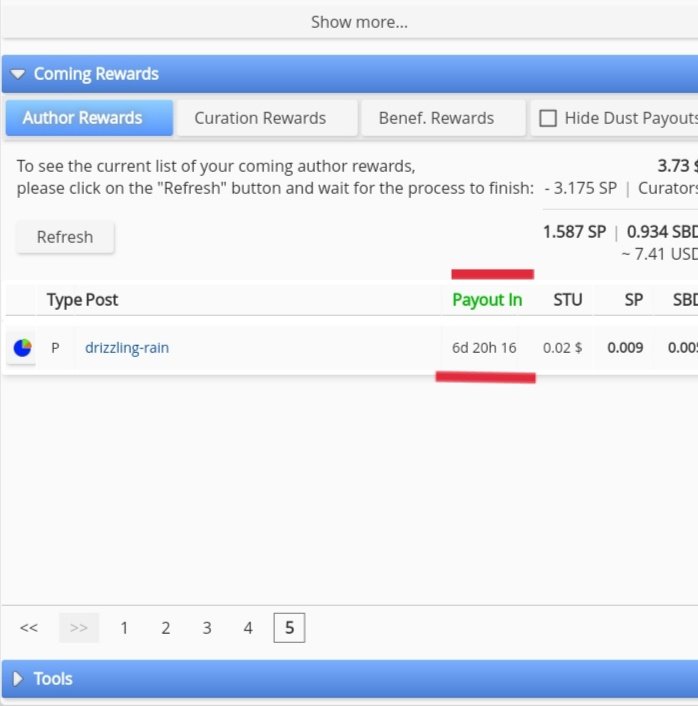The height and width of the screenshot is (706, 698).
Task: Sort by the Post column header
Action: pos(102,300)
